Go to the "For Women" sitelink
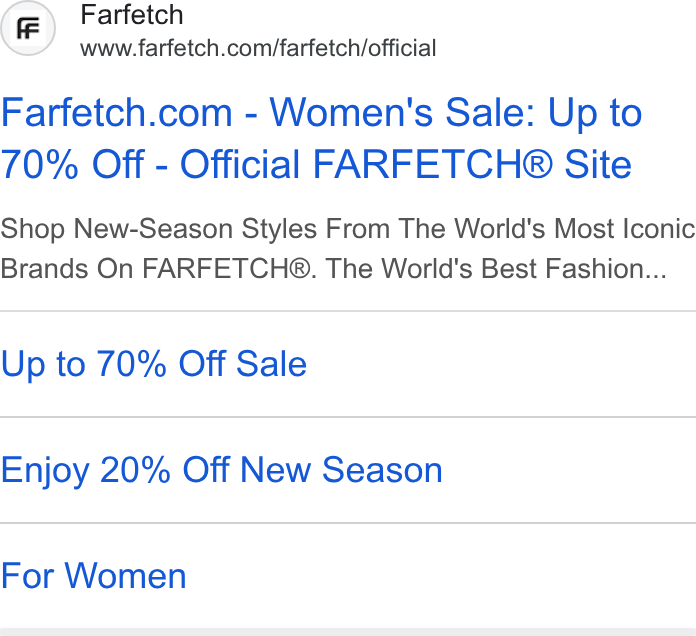Screen dimensions: 696x636 [x=93, y=576]
